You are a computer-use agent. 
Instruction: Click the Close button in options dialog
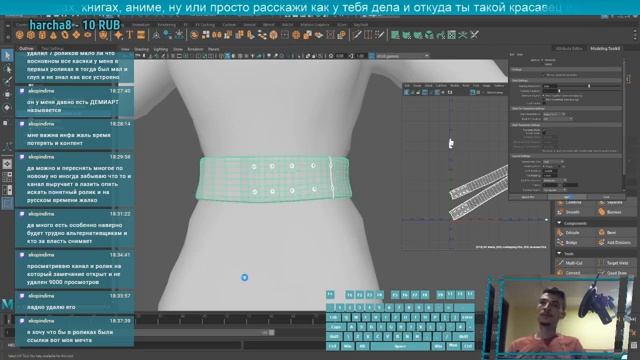point(606,197)
